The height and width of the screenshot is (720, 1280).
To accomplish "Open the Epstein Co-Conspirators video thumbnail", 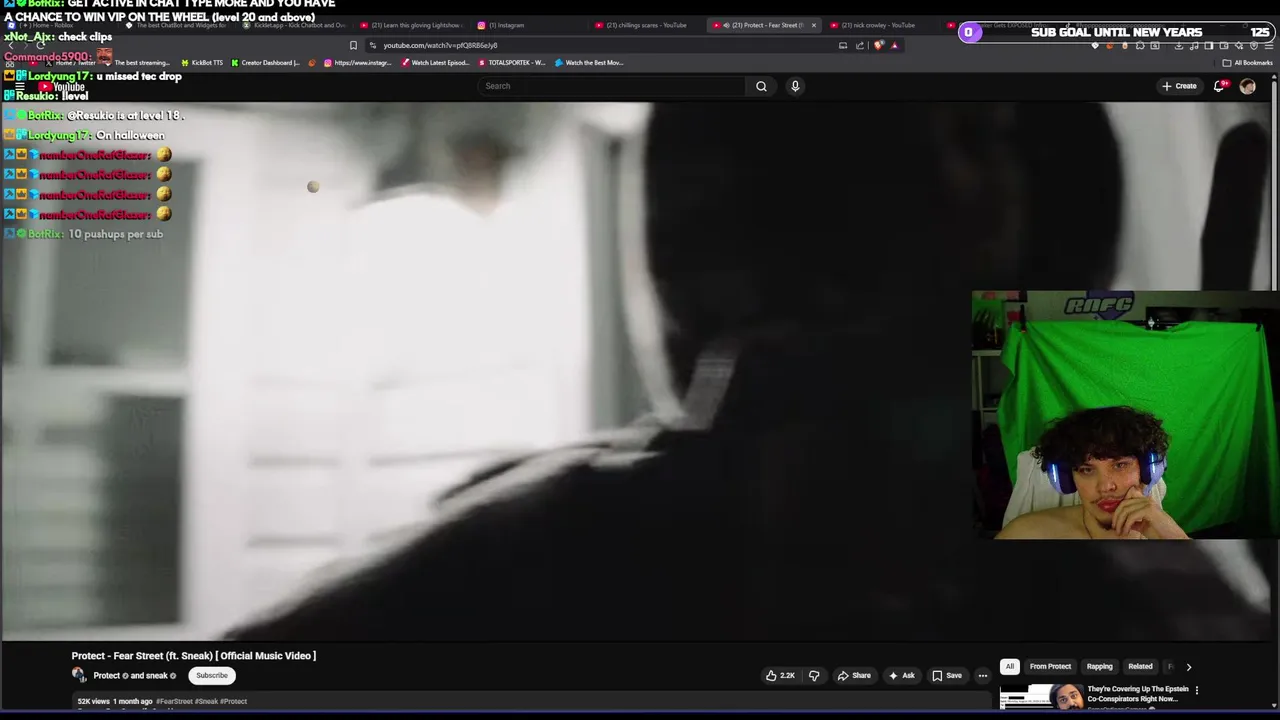I will (1041, 697).
